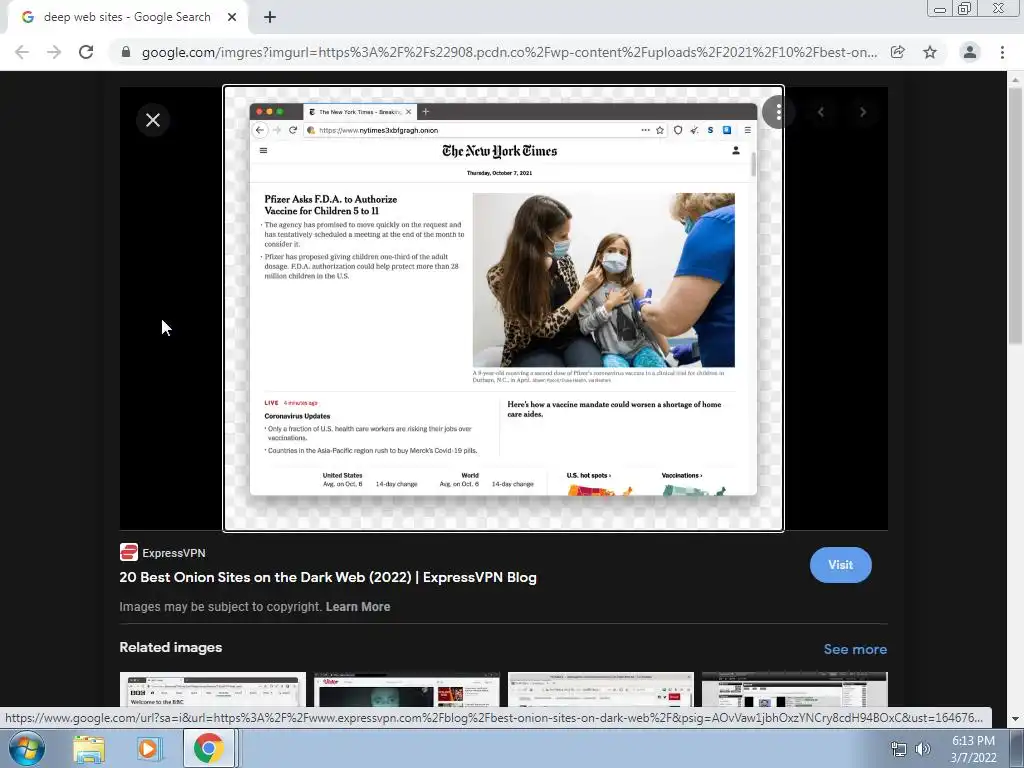Click 'Images may be subject to copyright' text
Image resolution: width=1024 pixels, height=768 pixels.
(x=221, y=607)
